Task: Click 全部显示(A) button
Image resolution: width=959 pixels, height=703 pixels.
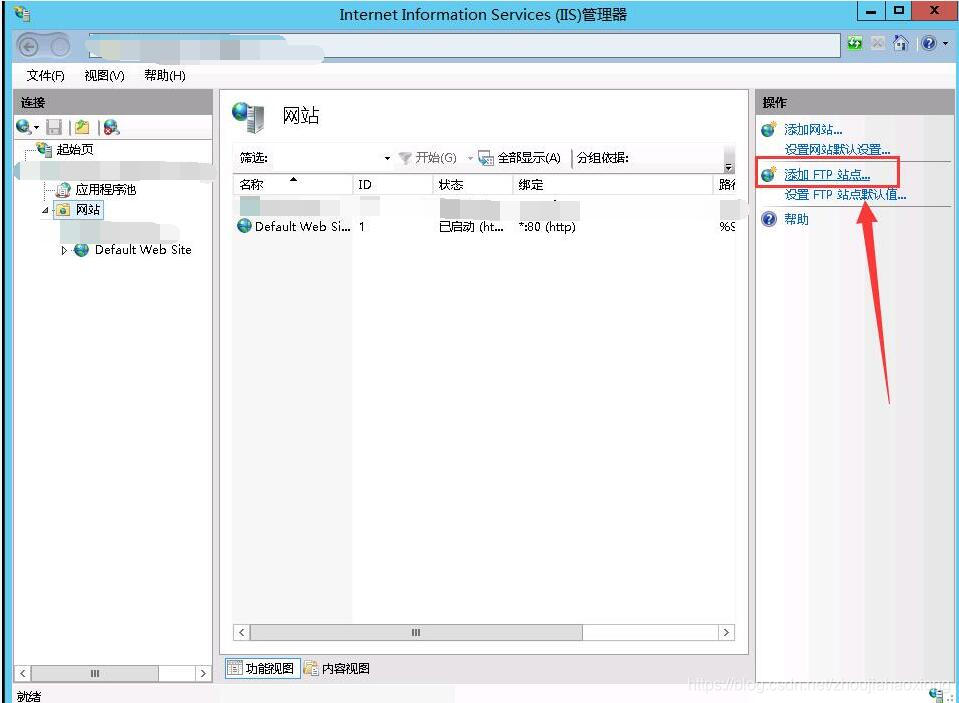Action: pyautogui.click(x=520, y=158)
